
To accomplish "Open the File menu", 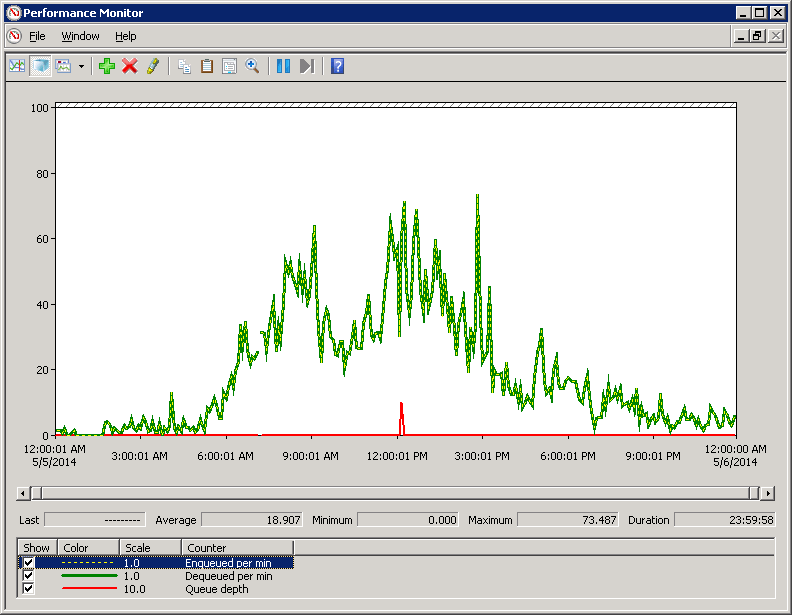I will pos(37,36).
